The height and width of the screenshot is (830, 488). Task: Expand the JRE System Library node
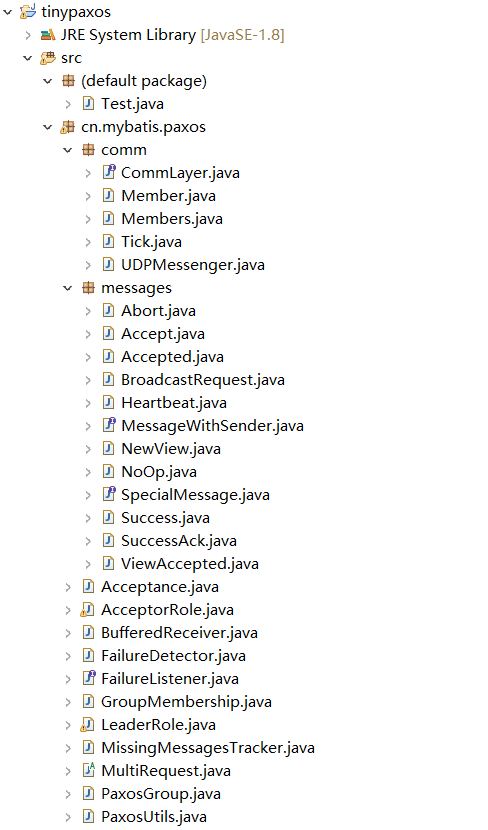click(28, 35)
